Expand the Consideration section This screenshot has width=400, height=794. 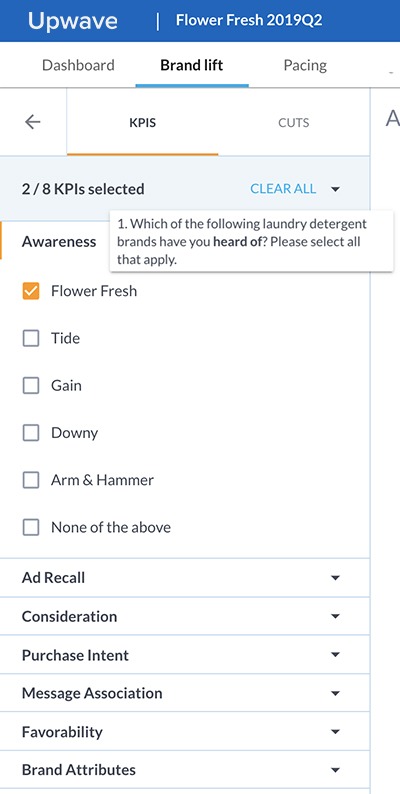point(184,616)
